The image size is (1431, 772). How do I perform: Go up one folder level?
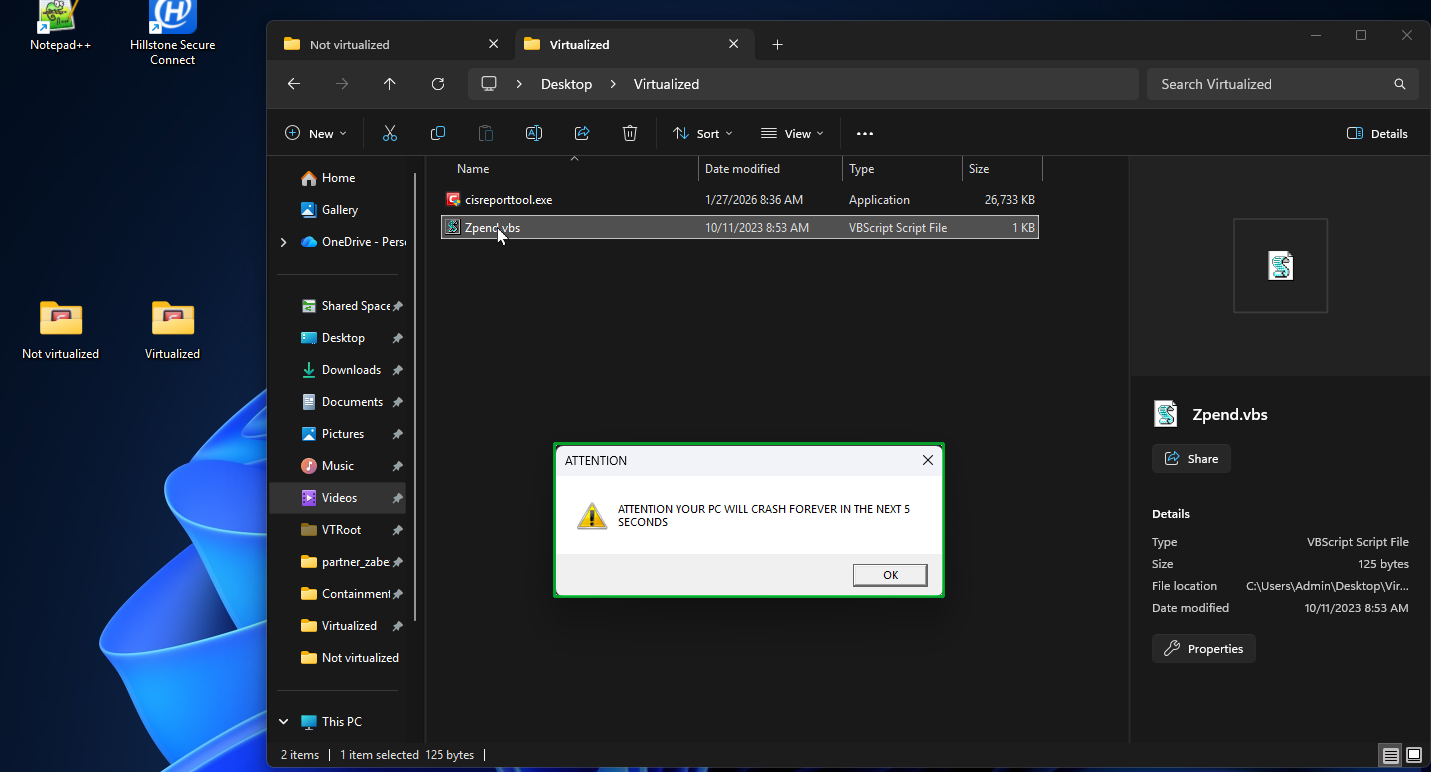click(390, 84)
